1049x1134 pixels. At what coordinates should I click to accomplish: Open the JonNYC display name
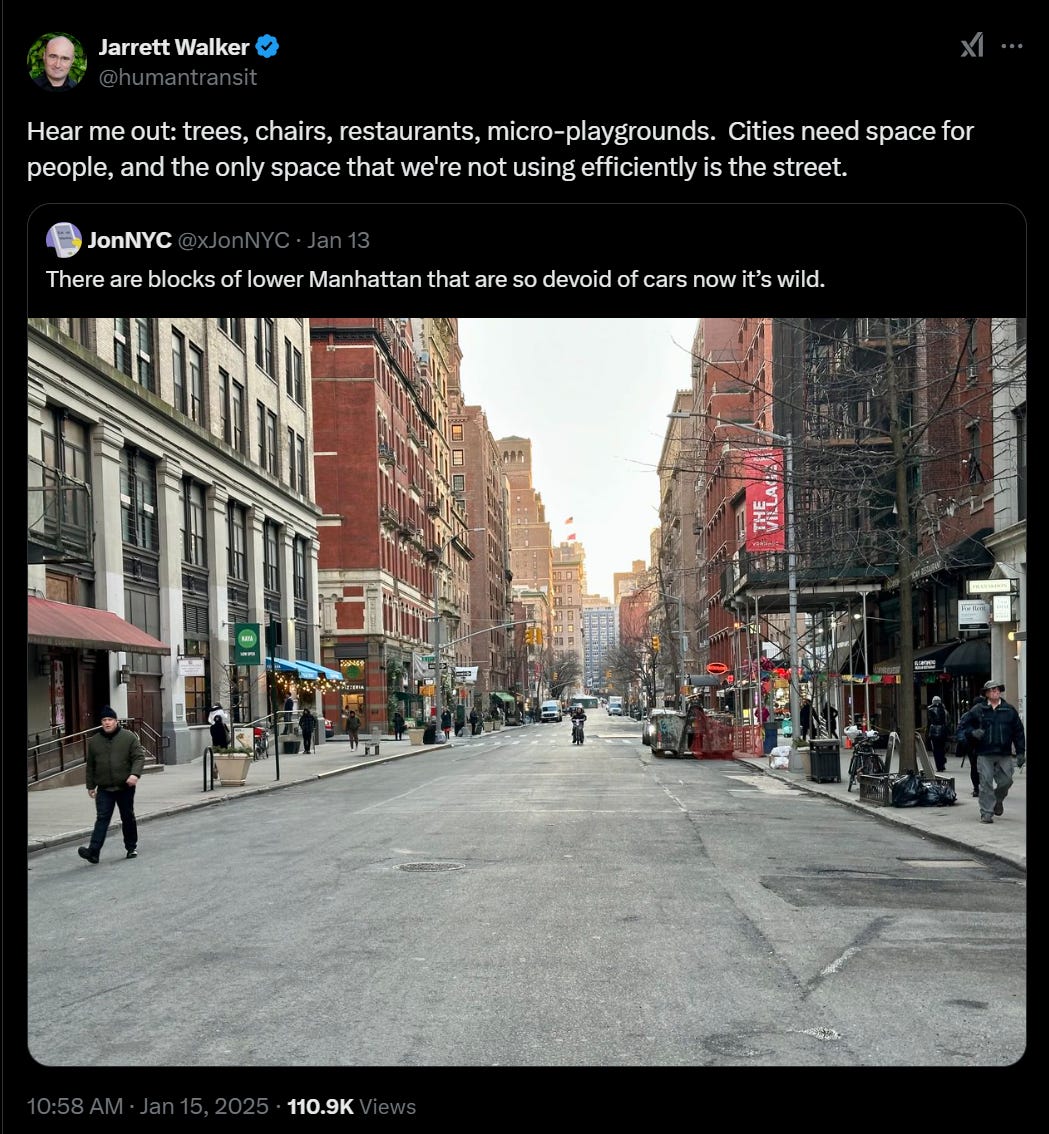[x=129, y=240]
